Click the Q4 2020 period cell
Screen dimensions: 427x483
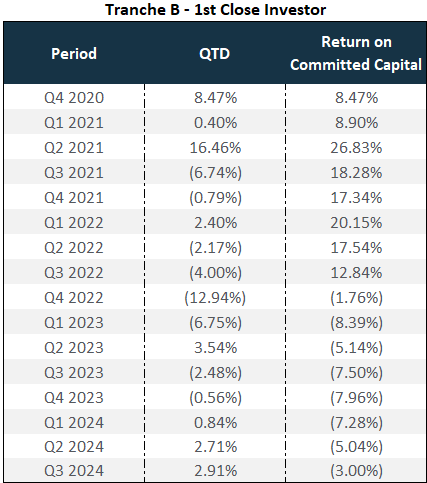pyautogui.click(x=74, y=98)
